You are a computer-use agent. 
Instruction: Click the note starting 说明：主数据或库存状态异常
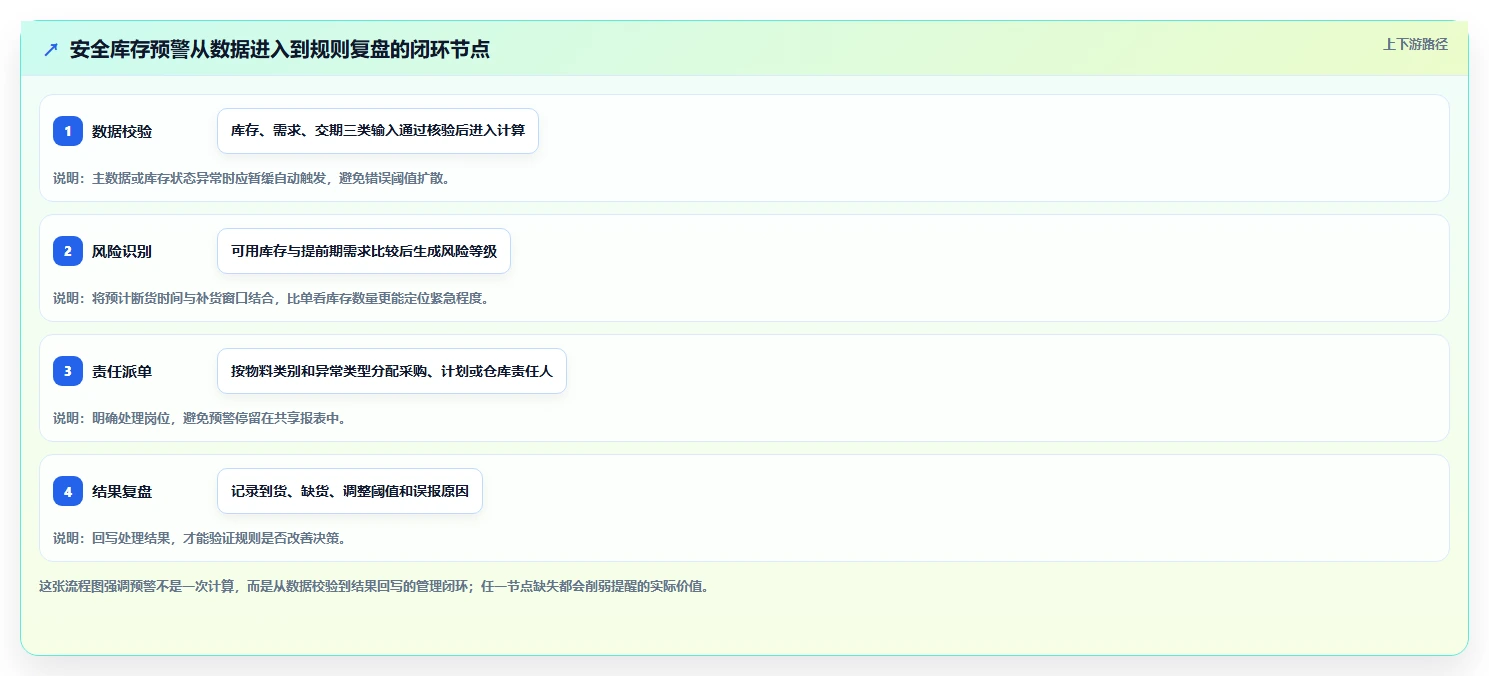tap(251, 178)
